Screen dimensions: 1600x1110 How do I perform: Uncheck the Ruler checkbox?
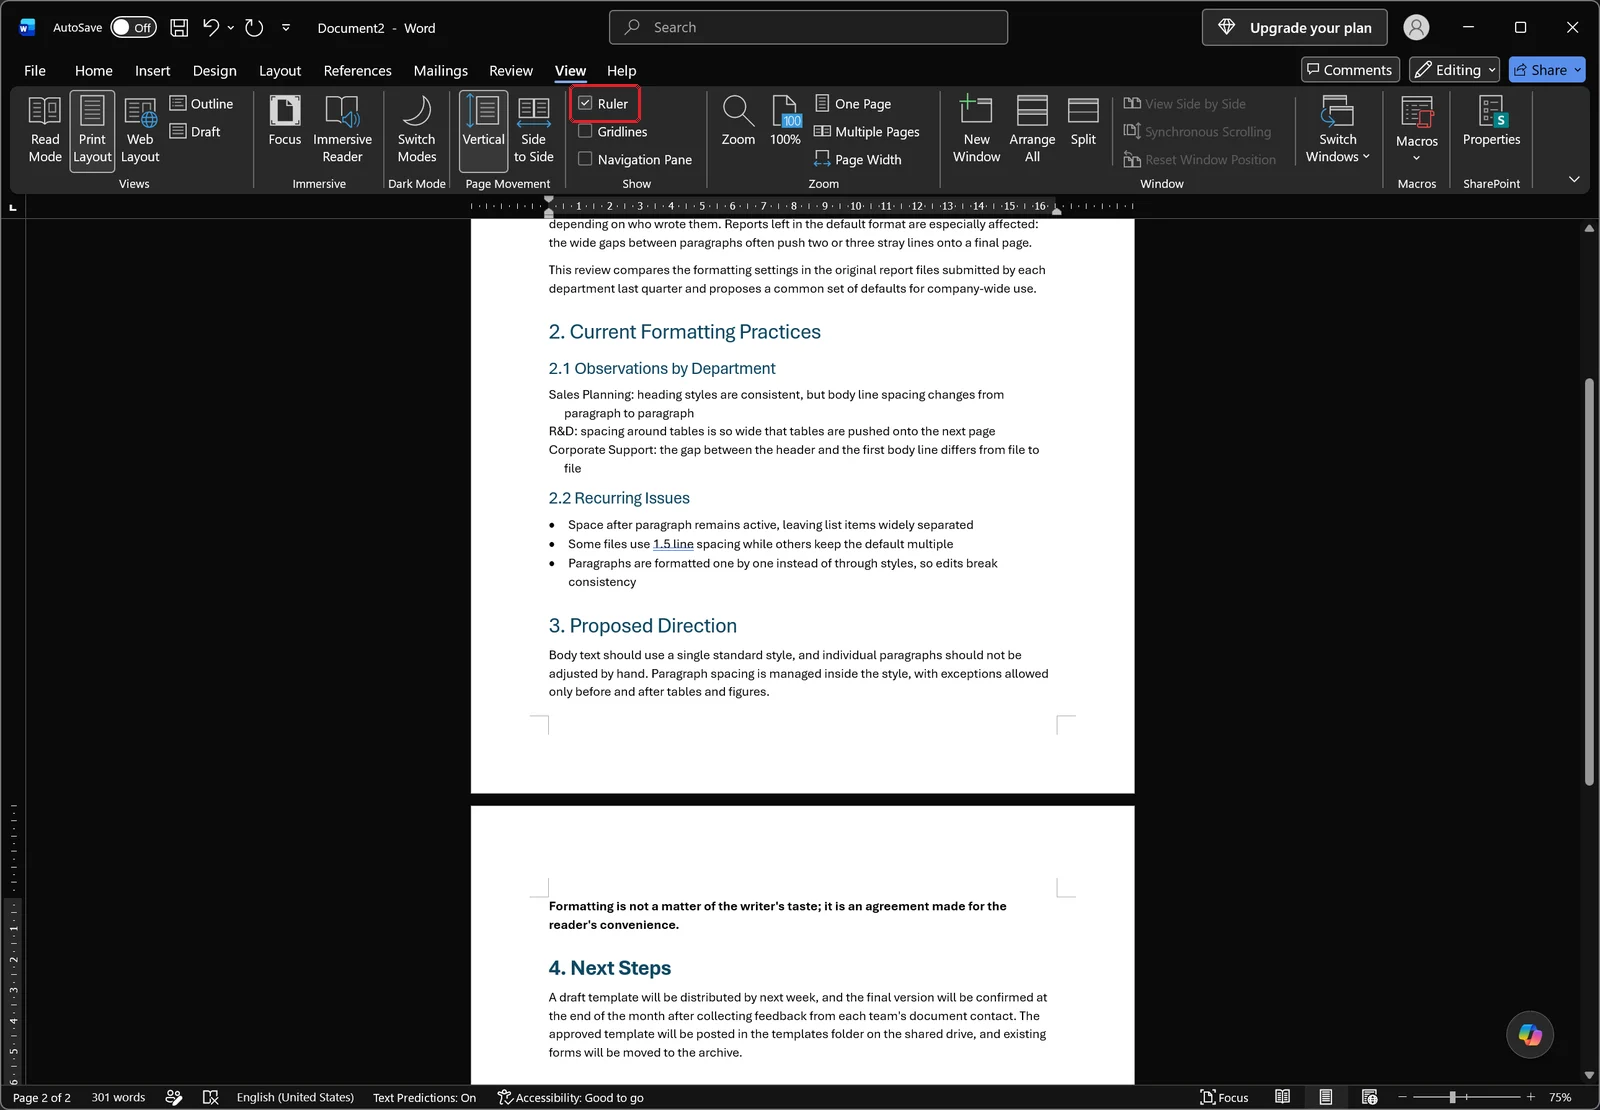pos(585,103)
